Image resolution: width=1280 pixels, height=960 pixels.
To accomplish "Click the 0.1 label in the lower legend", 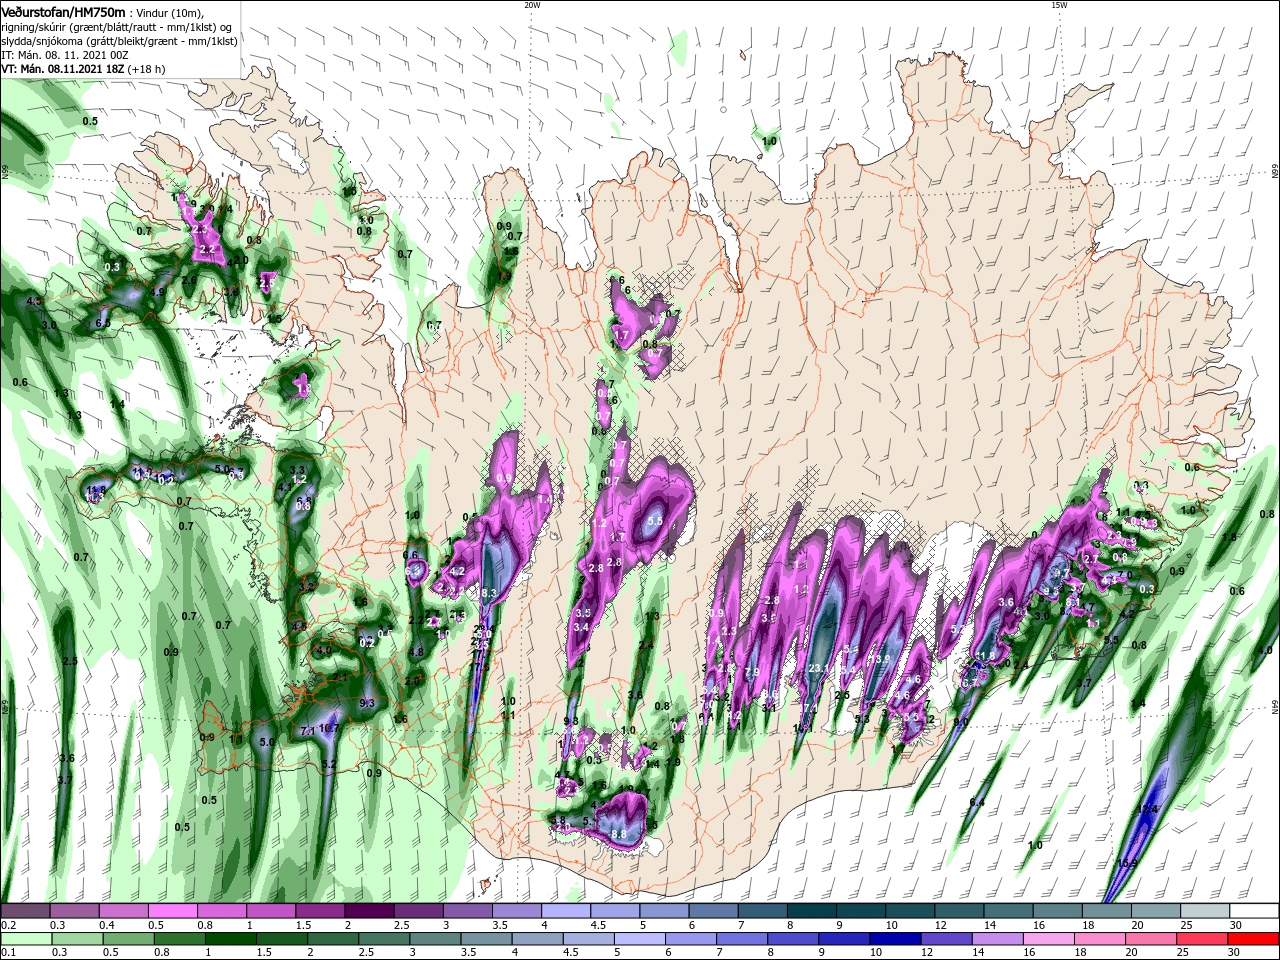I will pyautogui.click(x=8, y=952).
